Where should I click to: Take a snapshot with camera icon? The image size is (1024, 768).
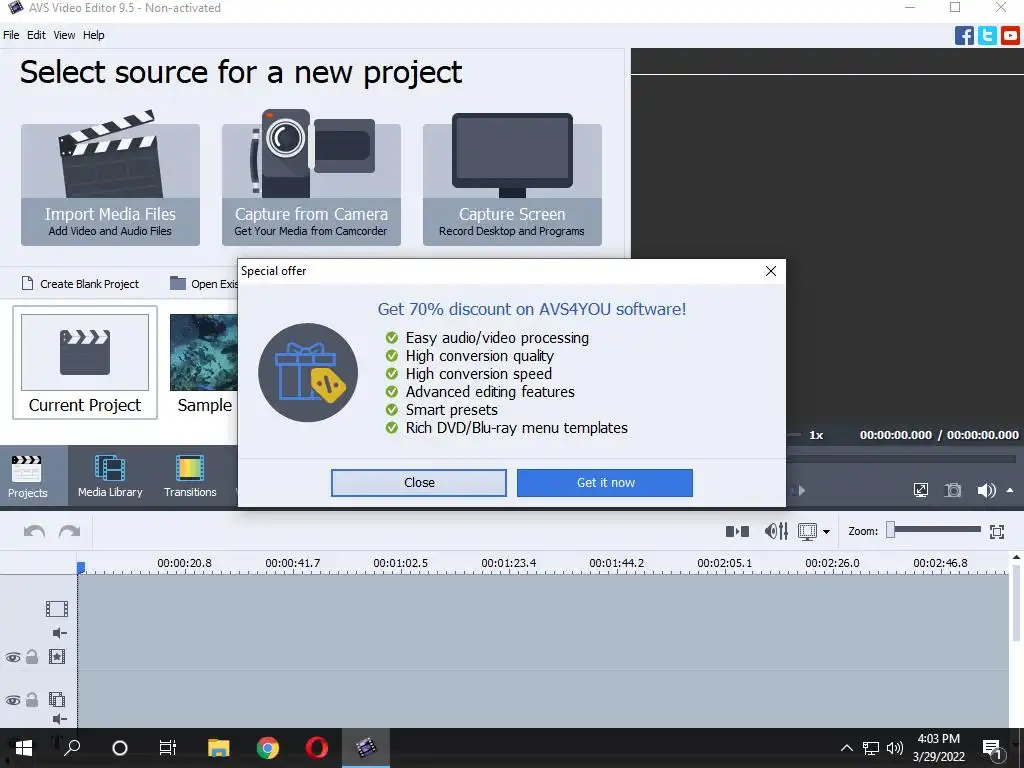pos(953,490)
